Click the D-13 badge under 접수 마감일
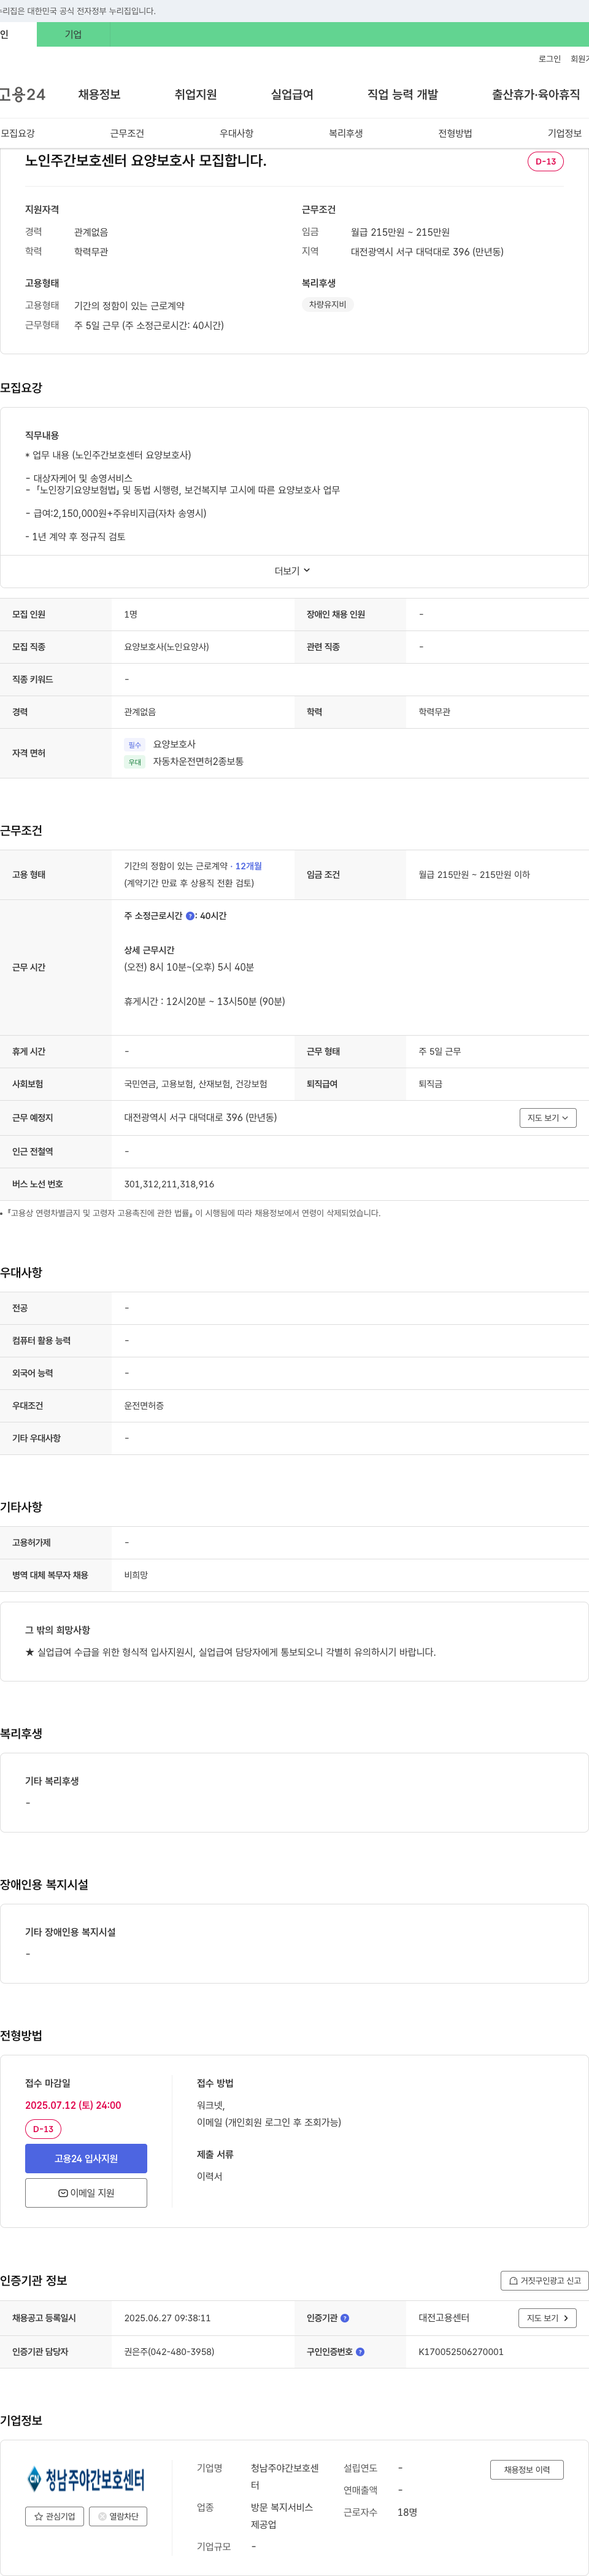The image size is (589, 2576). pos(43,2129)
